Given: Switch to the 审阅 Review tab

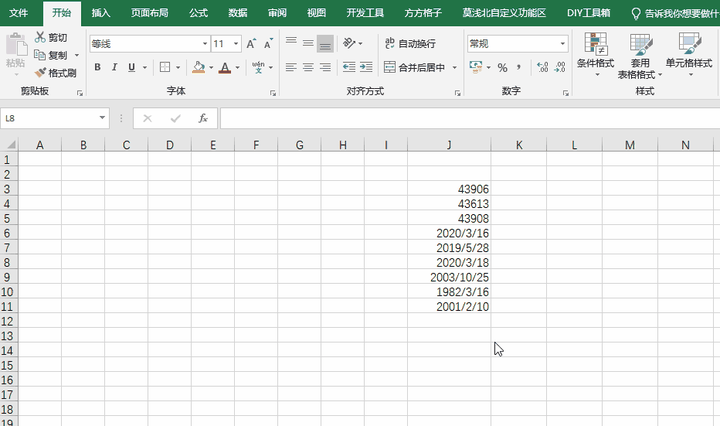Looking at the screenshot, I should pyautogui.click(x=277, y=13).
